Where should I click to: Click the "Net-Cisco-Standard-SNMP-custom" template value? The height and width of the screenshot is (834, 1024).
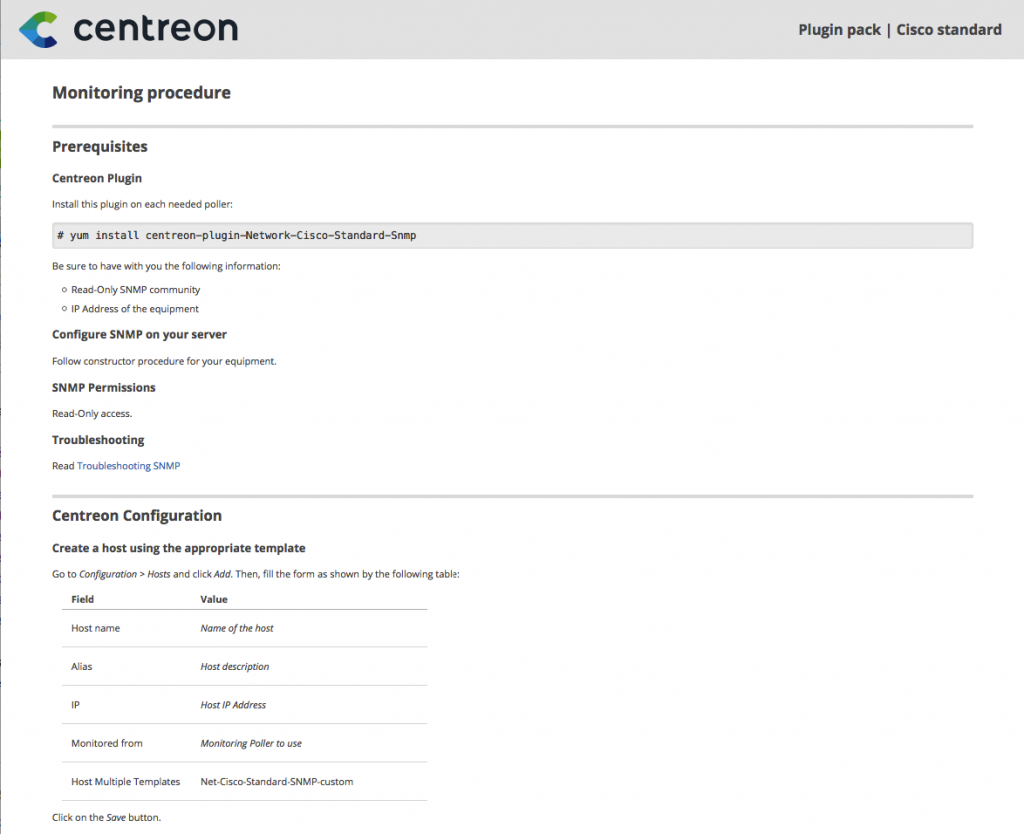[x=277, y=782]
